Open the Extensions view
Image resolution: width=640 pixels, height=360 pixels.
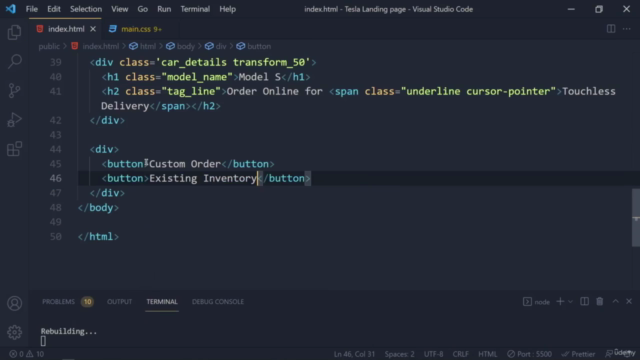tap(14, 149)
